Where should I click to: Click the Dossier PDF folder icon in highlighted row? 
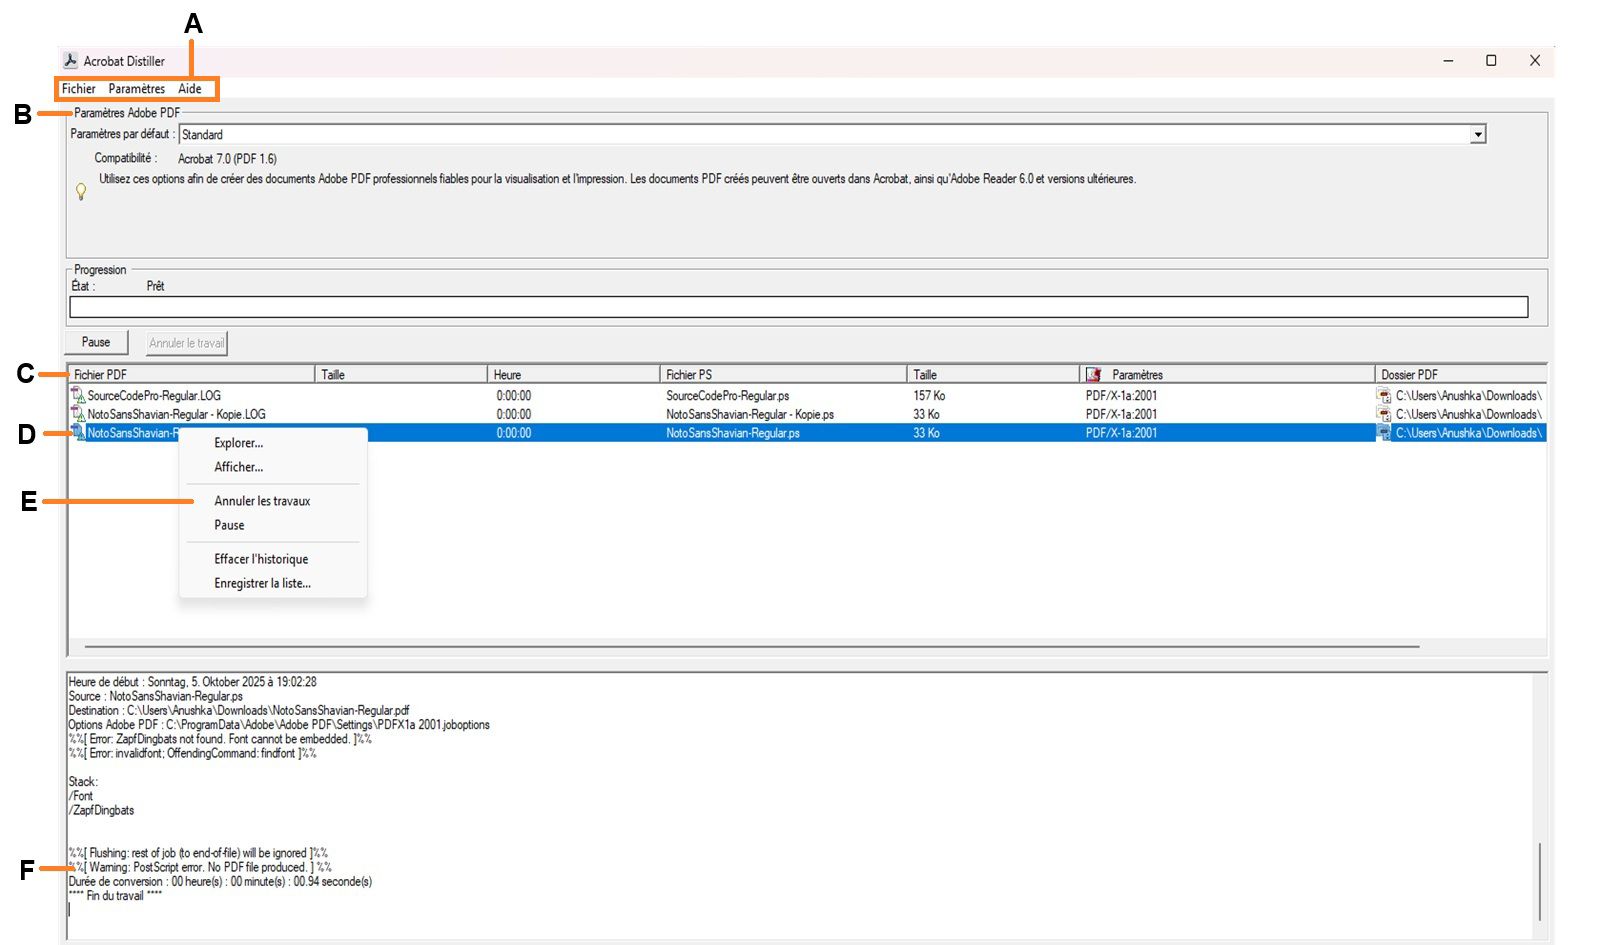(x=1384, y=433)
